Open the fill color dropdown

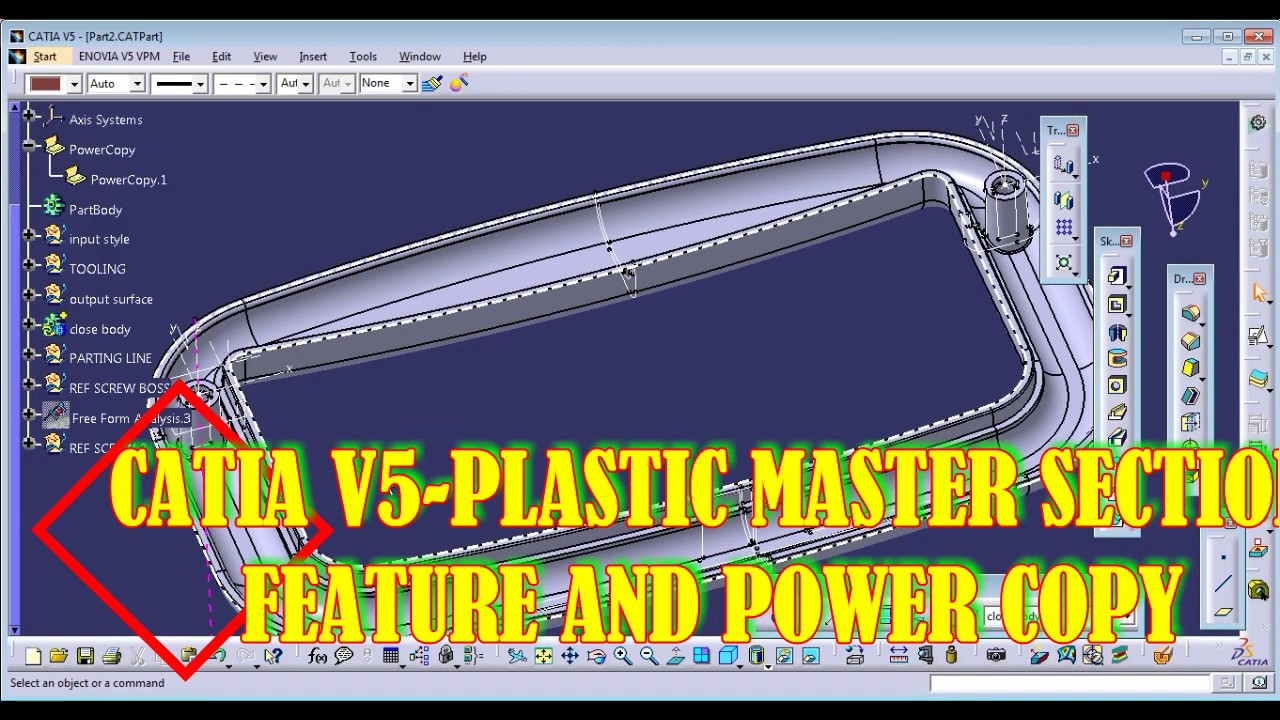point(74,84)
